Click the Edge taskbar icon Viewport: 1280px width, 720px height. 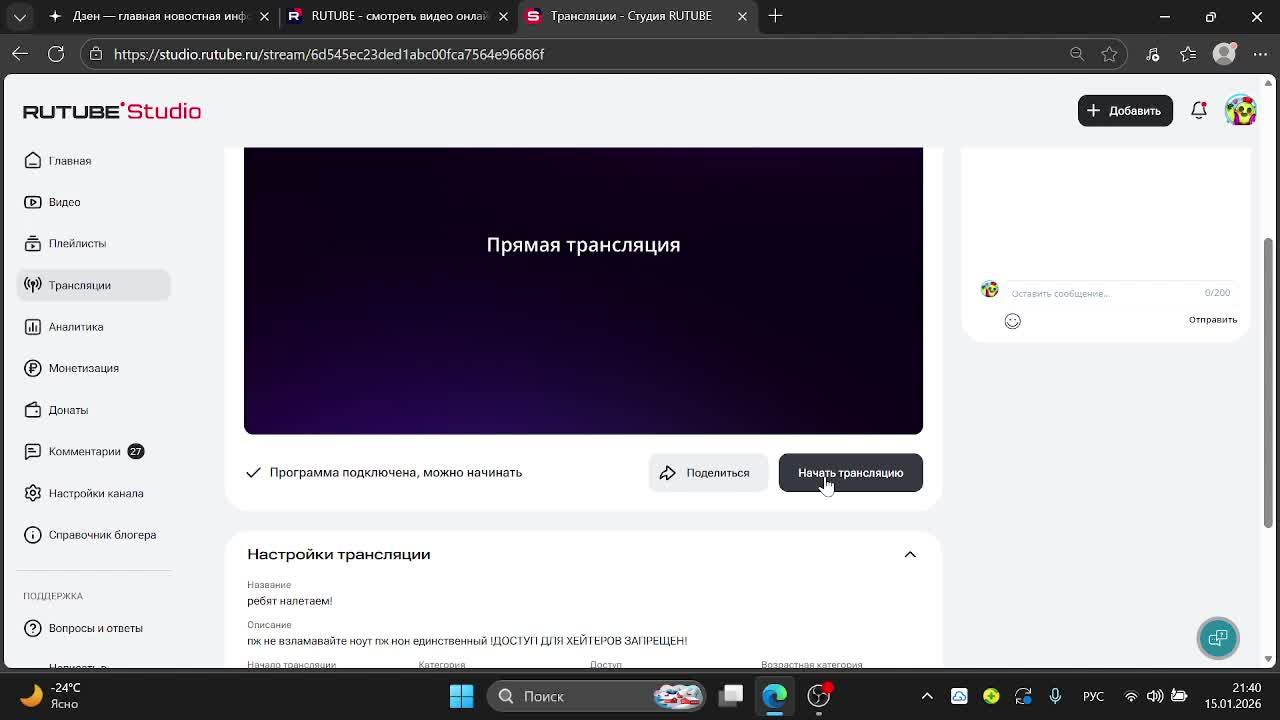(775, 696)
